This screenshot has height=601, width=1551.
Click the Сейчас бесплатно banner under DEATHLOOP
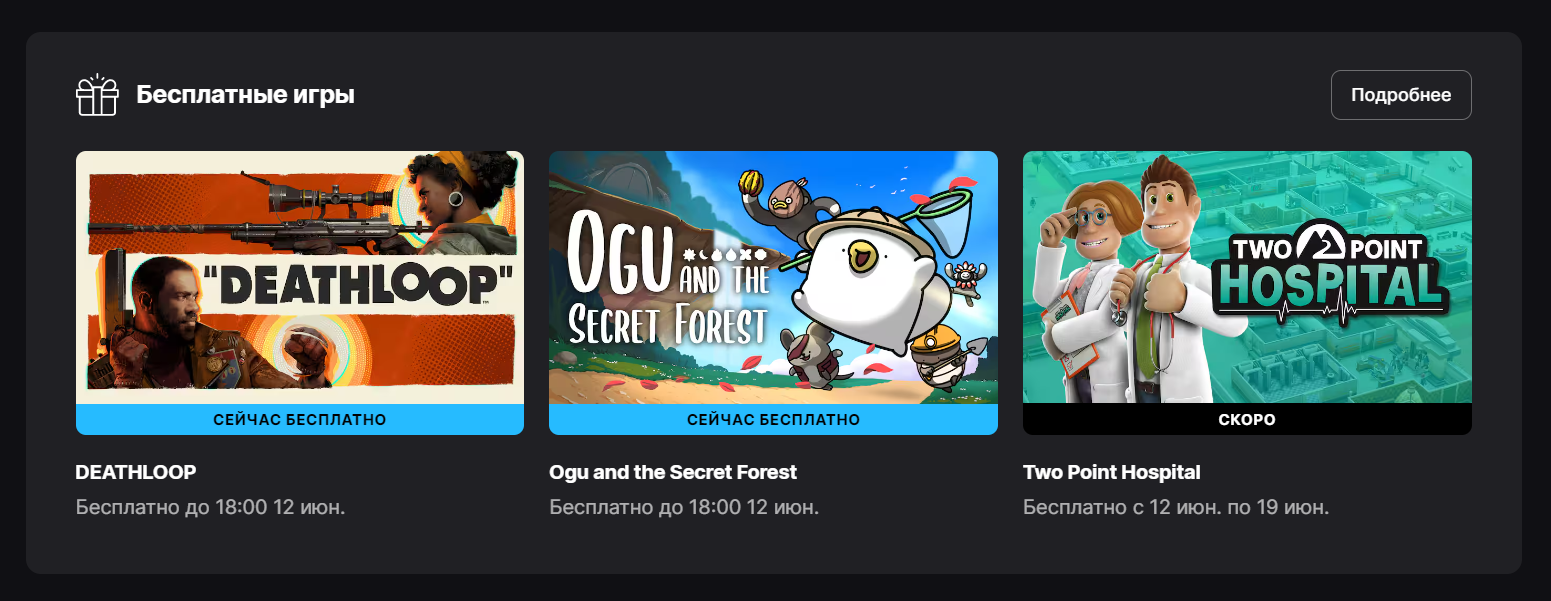[300, 420]
